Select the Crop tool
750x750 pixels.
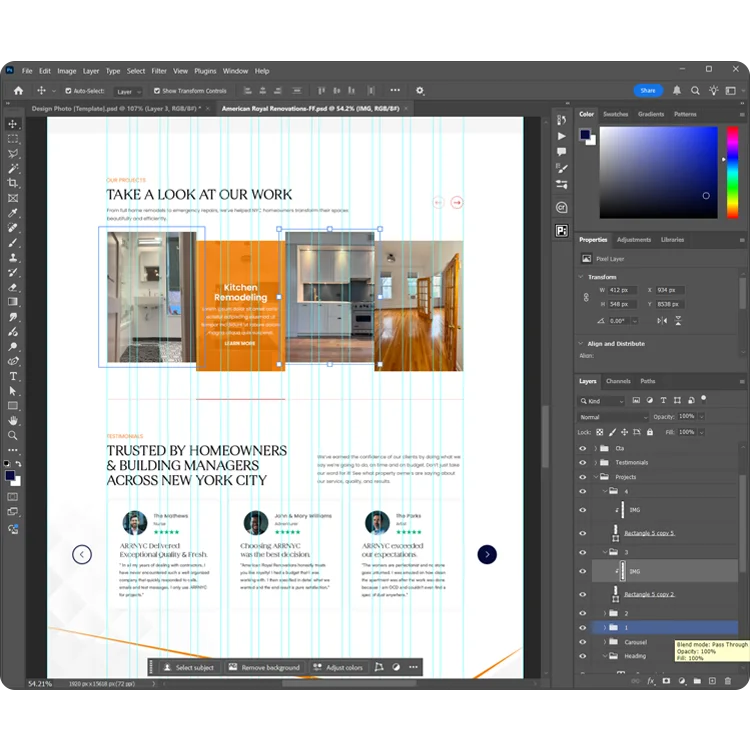coord(13,183)
